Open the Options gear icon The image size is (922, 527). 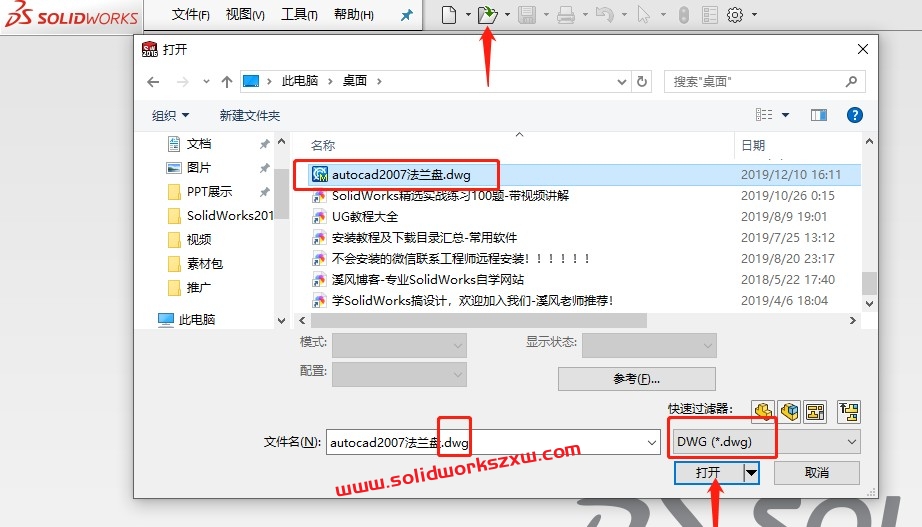(735, 15)
